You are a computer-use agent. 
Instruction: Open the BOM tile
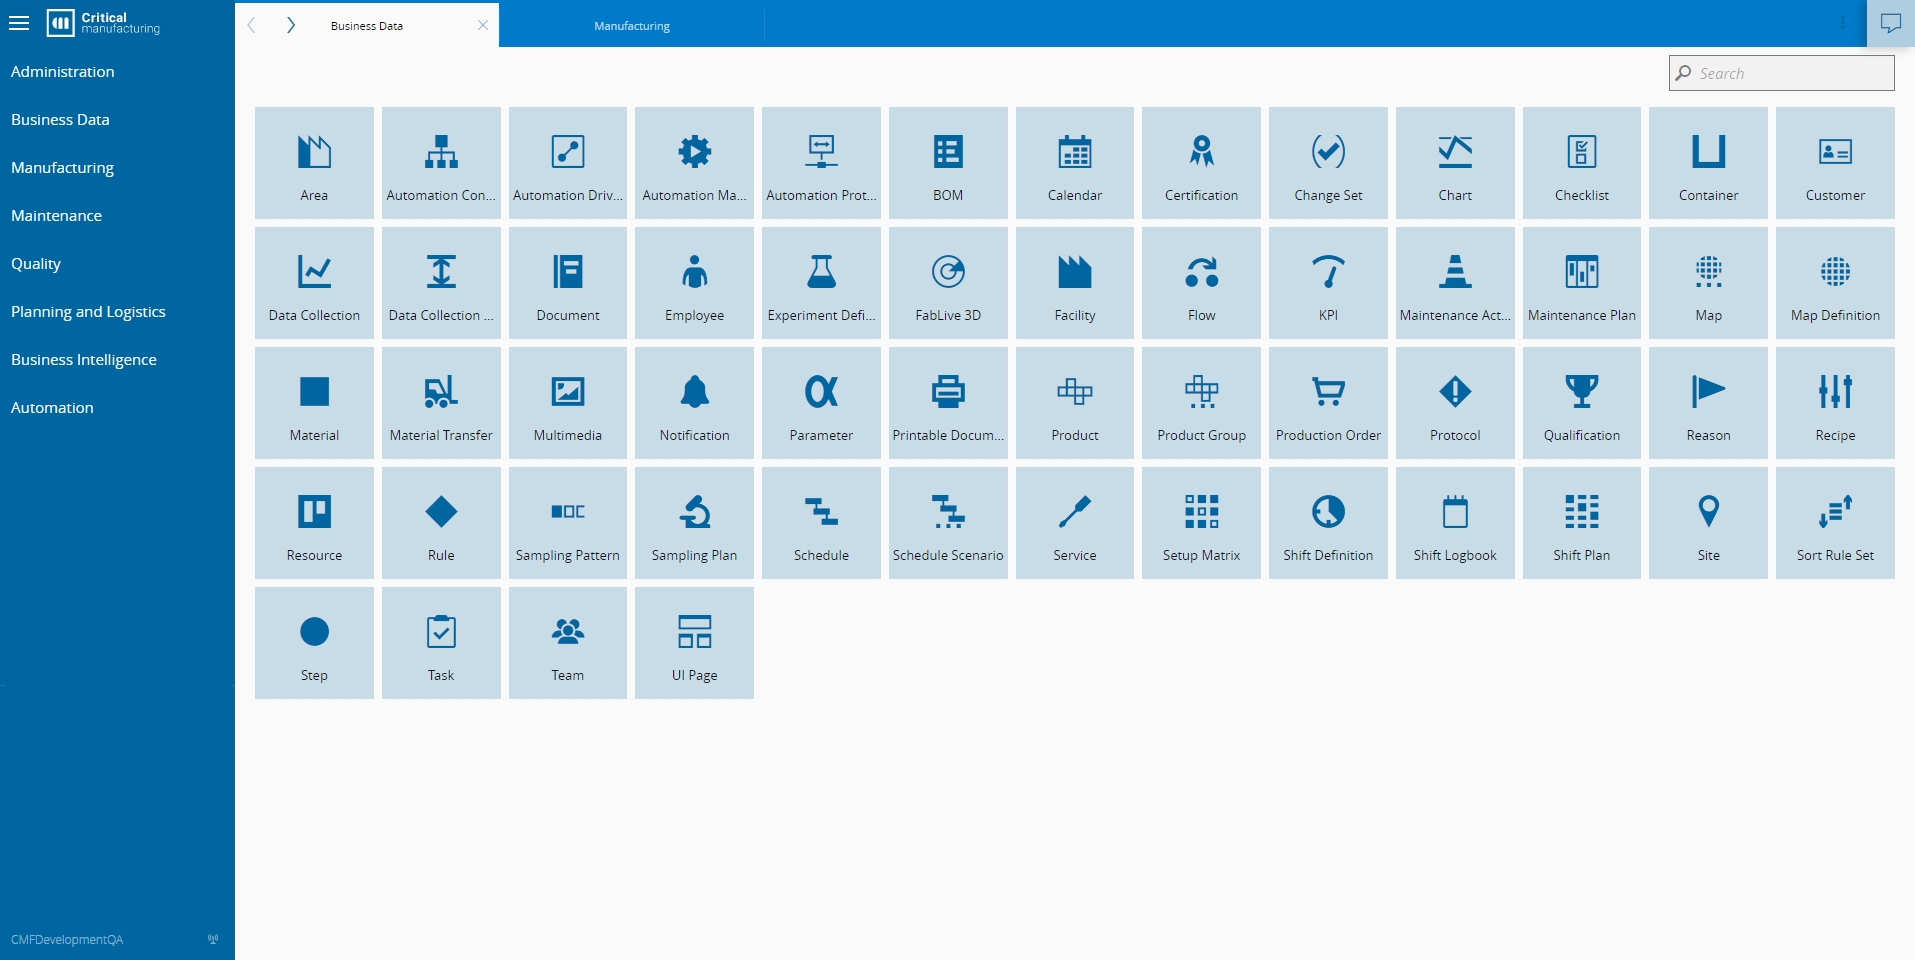point(948,163)
